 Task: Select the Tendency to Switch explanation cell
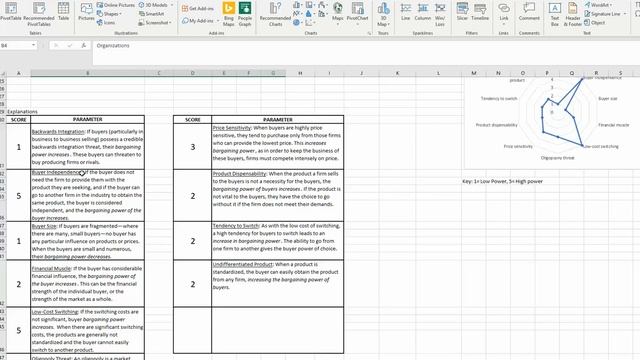278,241
